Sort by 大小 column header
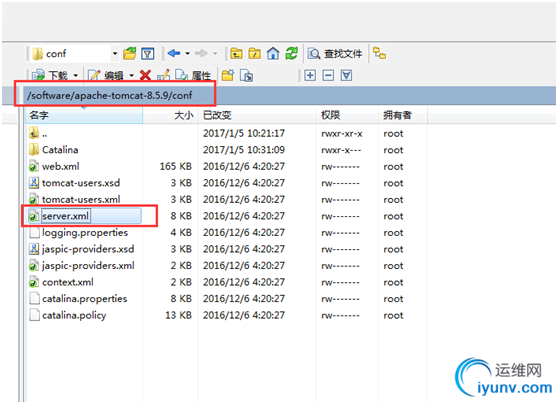Screen dimensions: 558x404 point(170,115)
